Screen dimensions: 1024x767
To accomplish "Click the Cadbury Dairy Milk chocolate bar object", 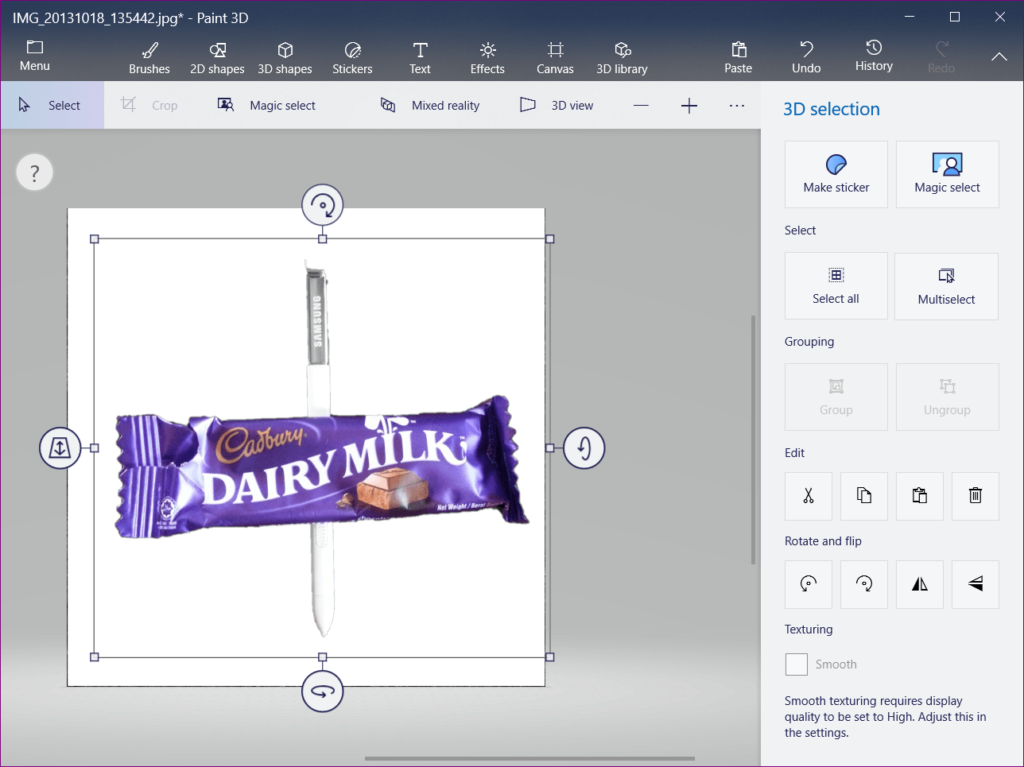I will click(322, 466).
